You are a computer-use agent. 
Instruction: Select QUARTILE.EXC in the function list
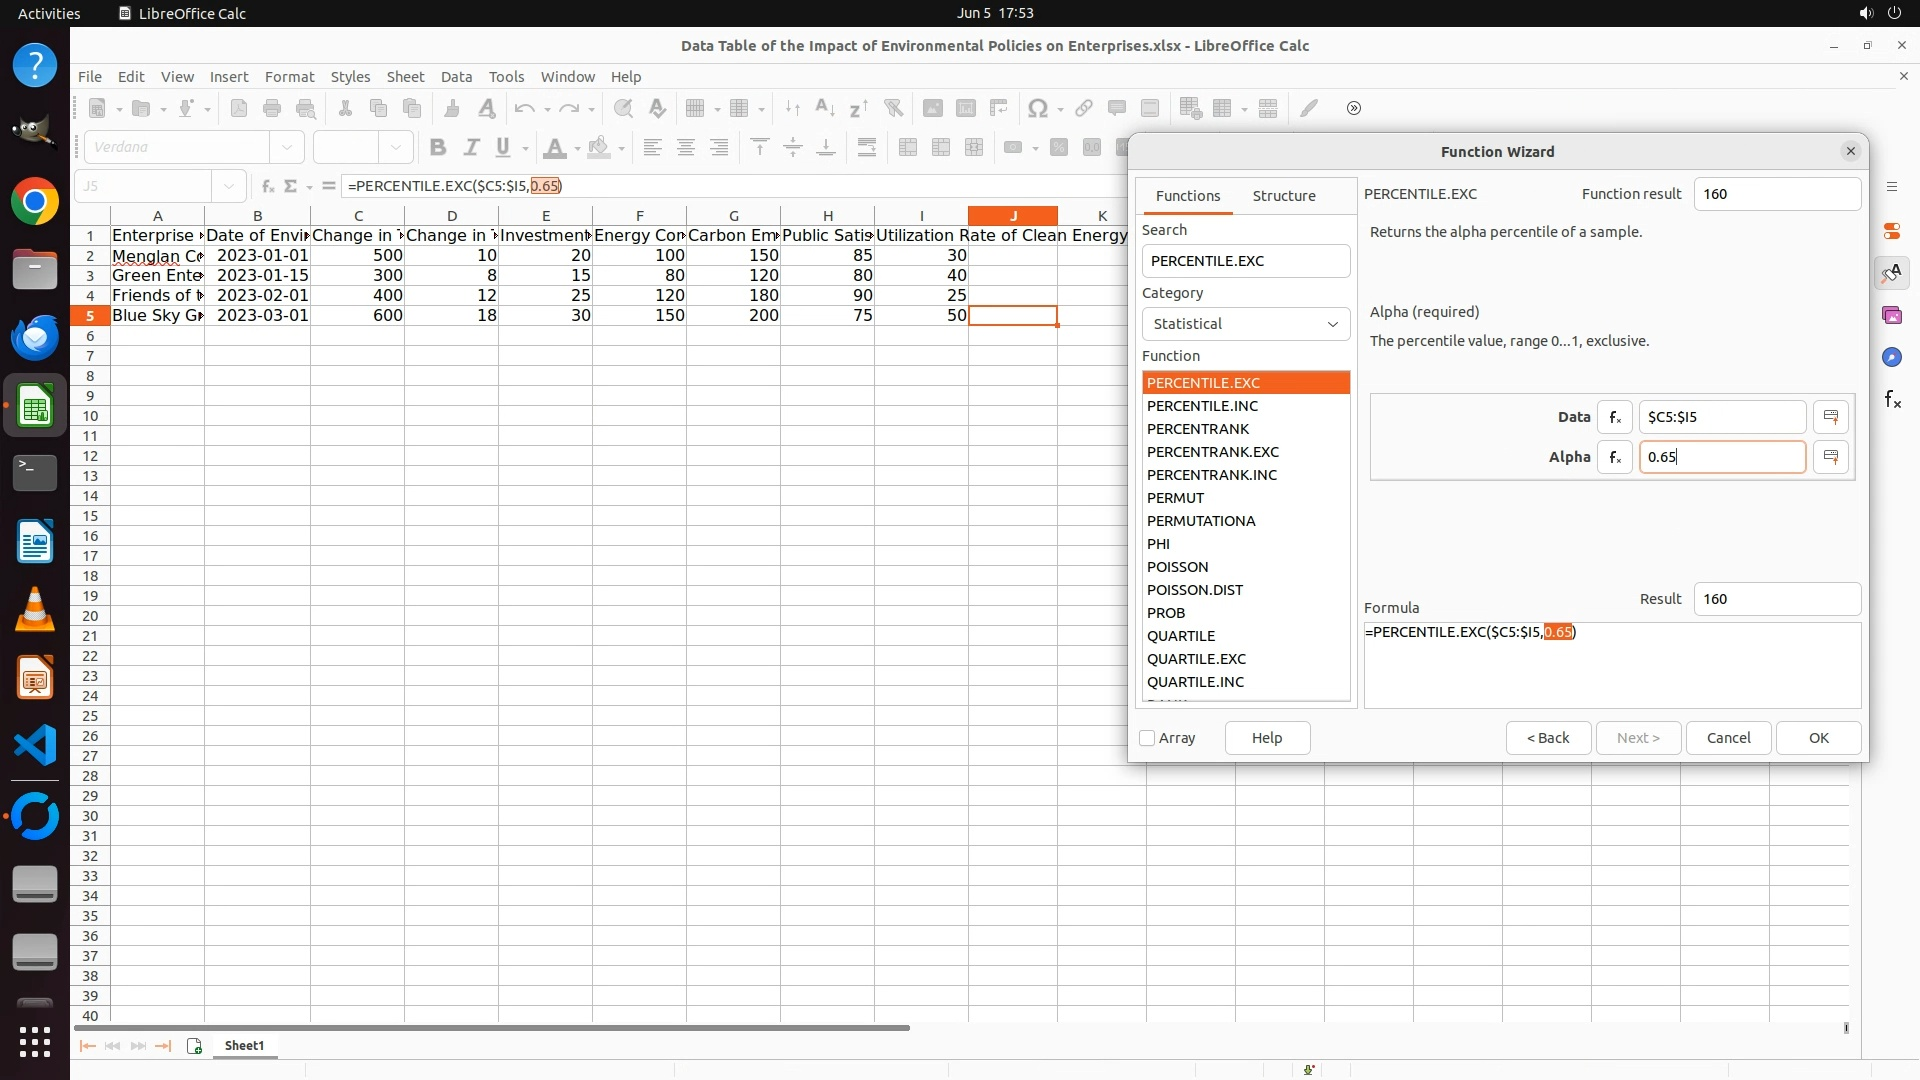[1196, 659]
